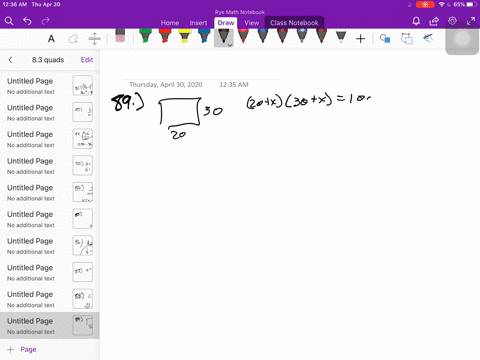Open the highlighted Untitled Page entry
The image size is (480, 360).
(50, 326)
